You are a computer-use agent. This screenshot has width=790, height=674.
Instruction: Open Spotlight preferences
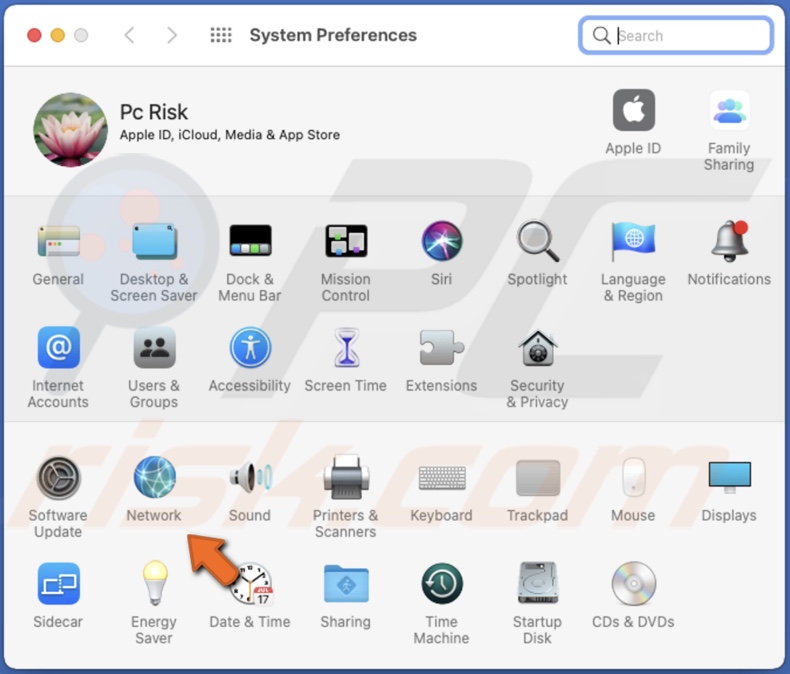click(538, 241)
